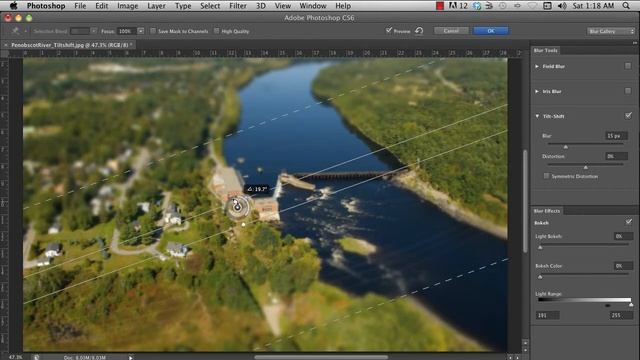This screenshot has width=640, height=360.
Task: Click the Light Bokeh value field
Action: click(x=623, y=236)
